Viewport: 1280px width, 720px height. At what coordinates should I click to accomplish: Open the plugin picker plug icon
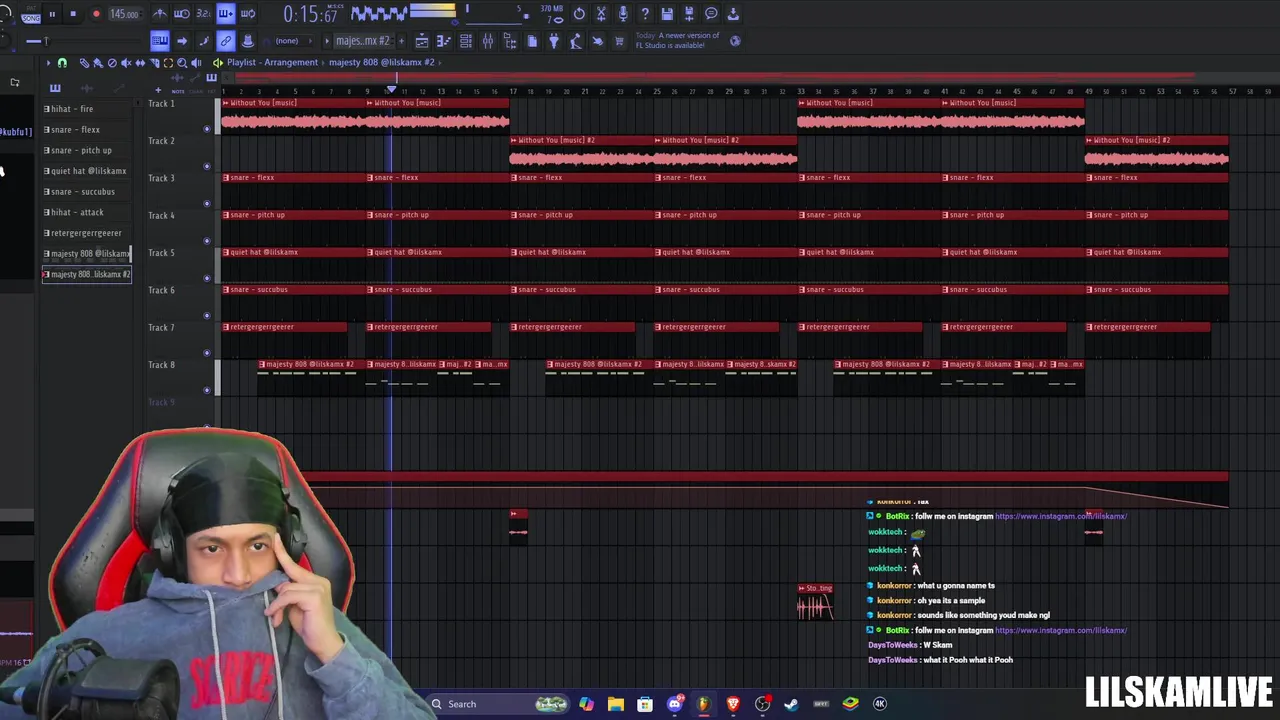click(554, 41)
